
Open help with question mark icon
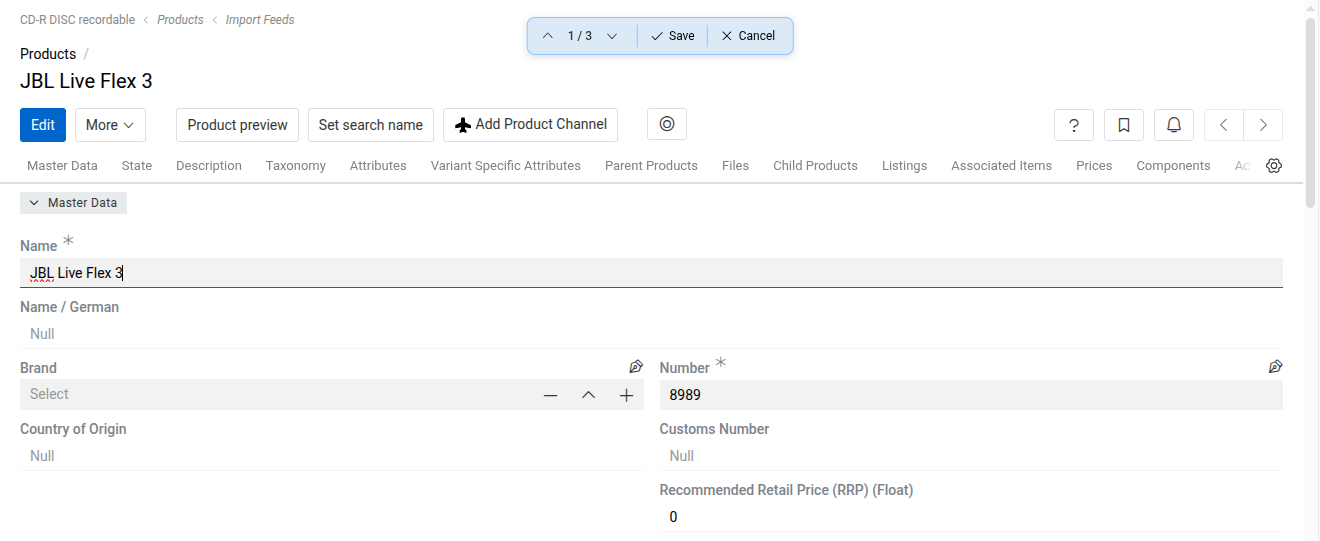pos(1074,125)
